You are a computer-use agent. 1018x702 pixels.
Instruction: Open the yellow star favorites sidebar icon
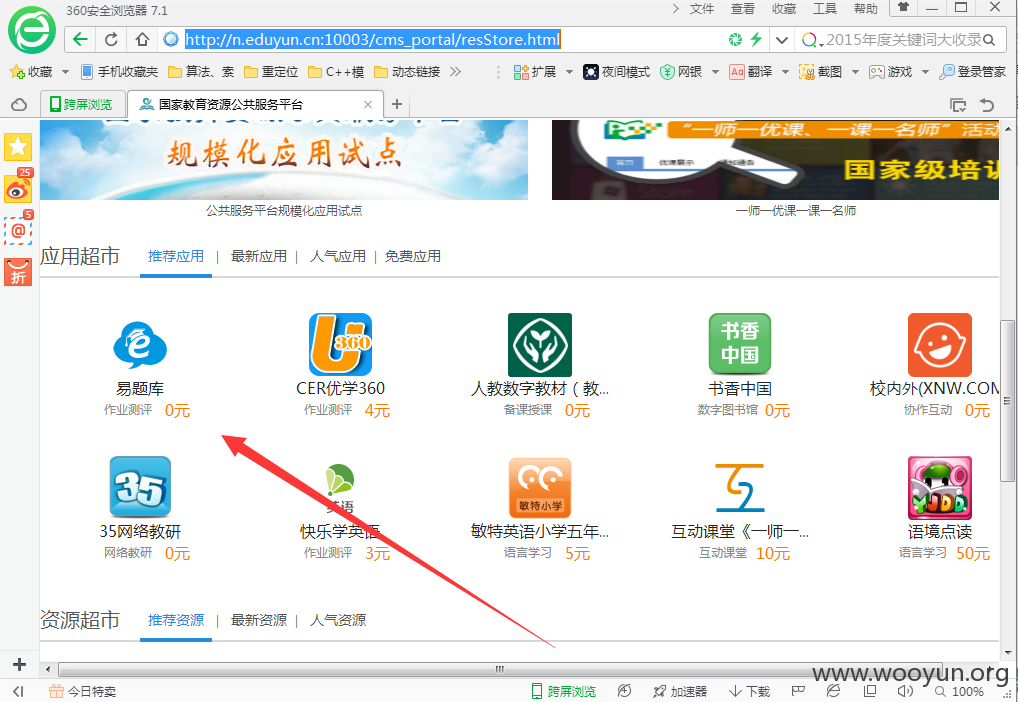click(18, 147)
